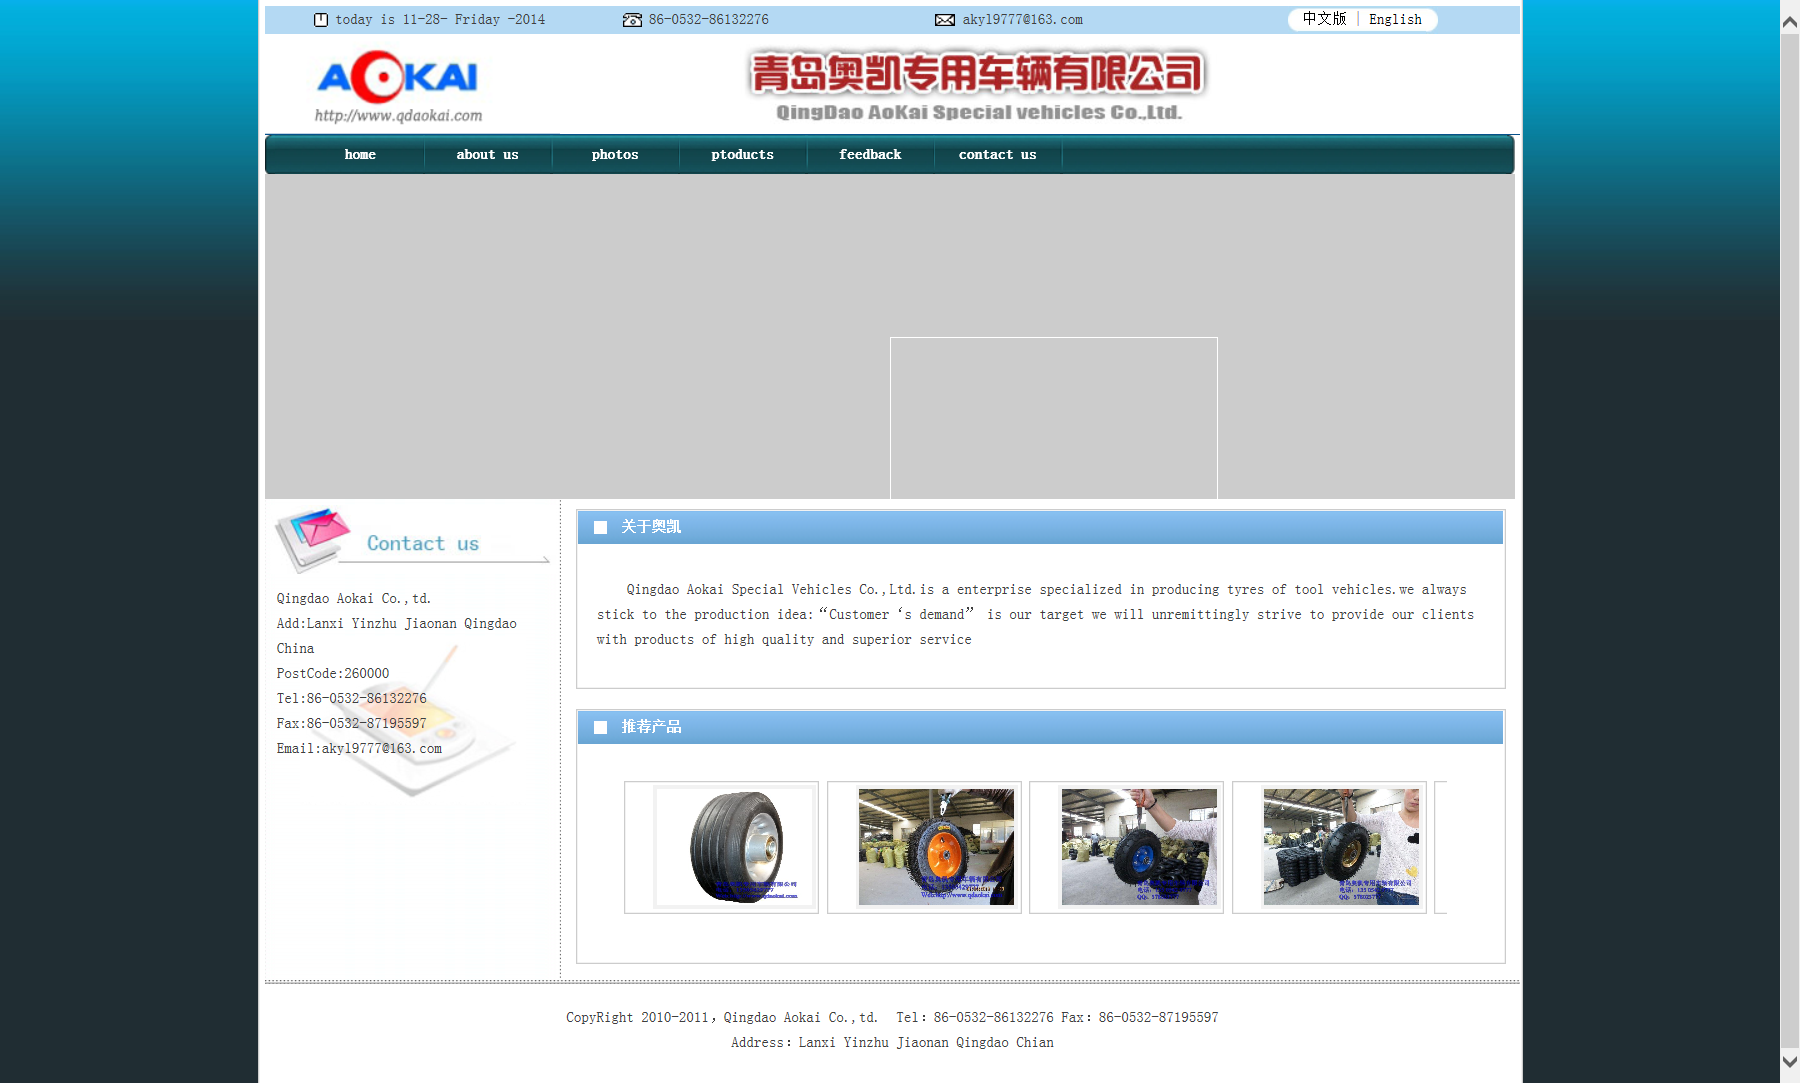Viewport: 1800px width, 1083px height.
Task: Click the Chinese company name banner
Action: click(978, 73)
